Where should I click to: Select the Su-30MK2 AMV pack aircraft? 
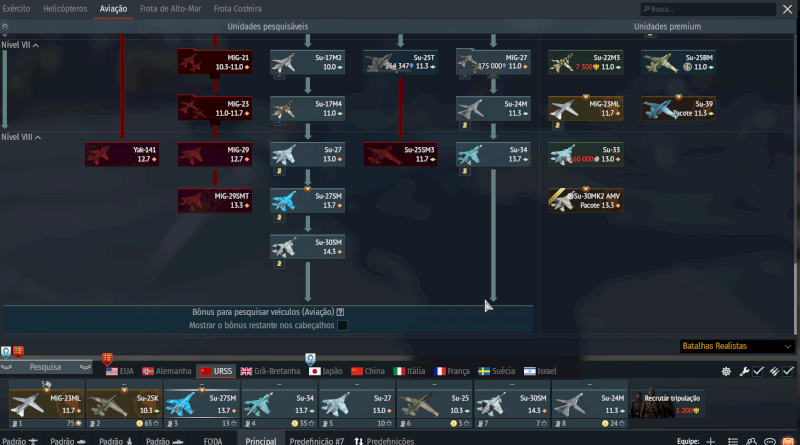point(586,201)
